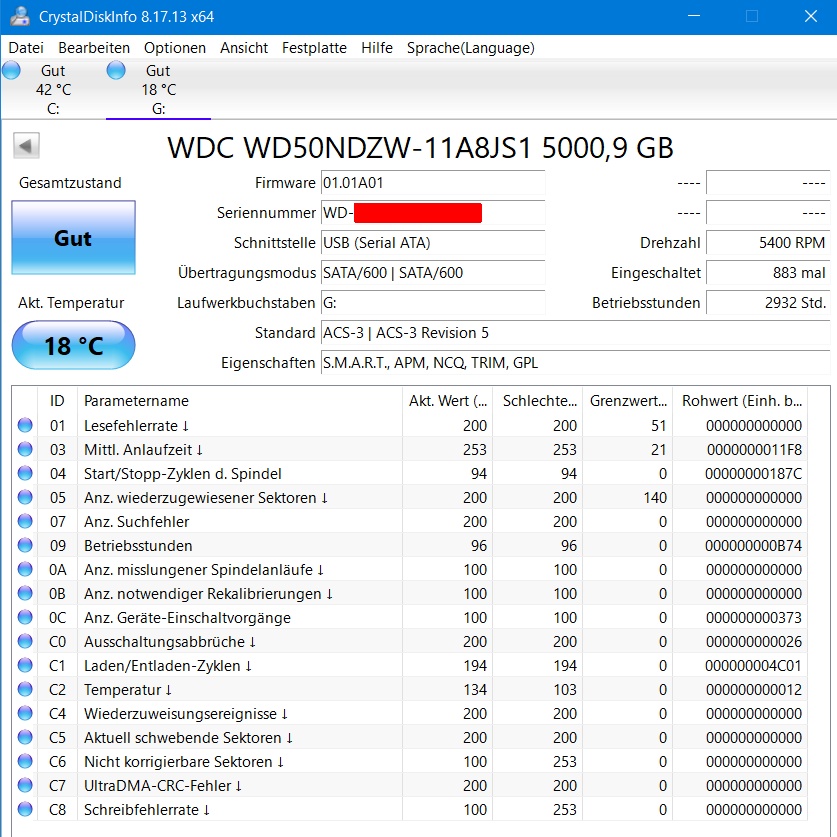Click the CrystalDiskInfo app icon in title bar
Screen dimensions: 837x837
point(20,16)
